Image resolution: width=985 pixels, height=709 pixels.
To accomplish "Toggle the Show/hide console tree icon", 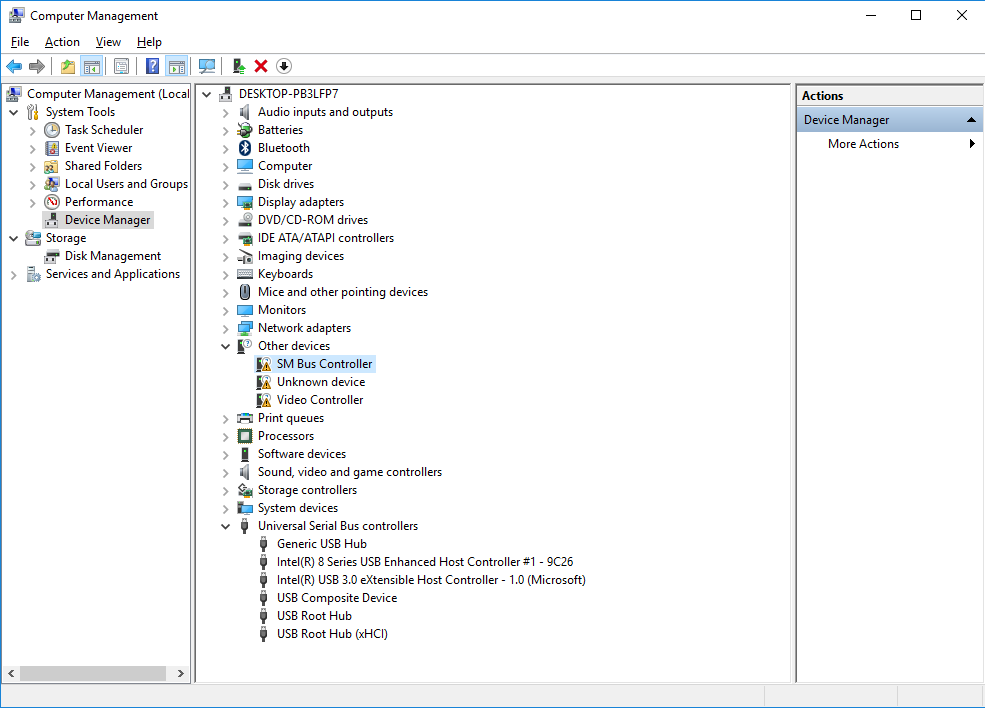I will click(91, 66).
